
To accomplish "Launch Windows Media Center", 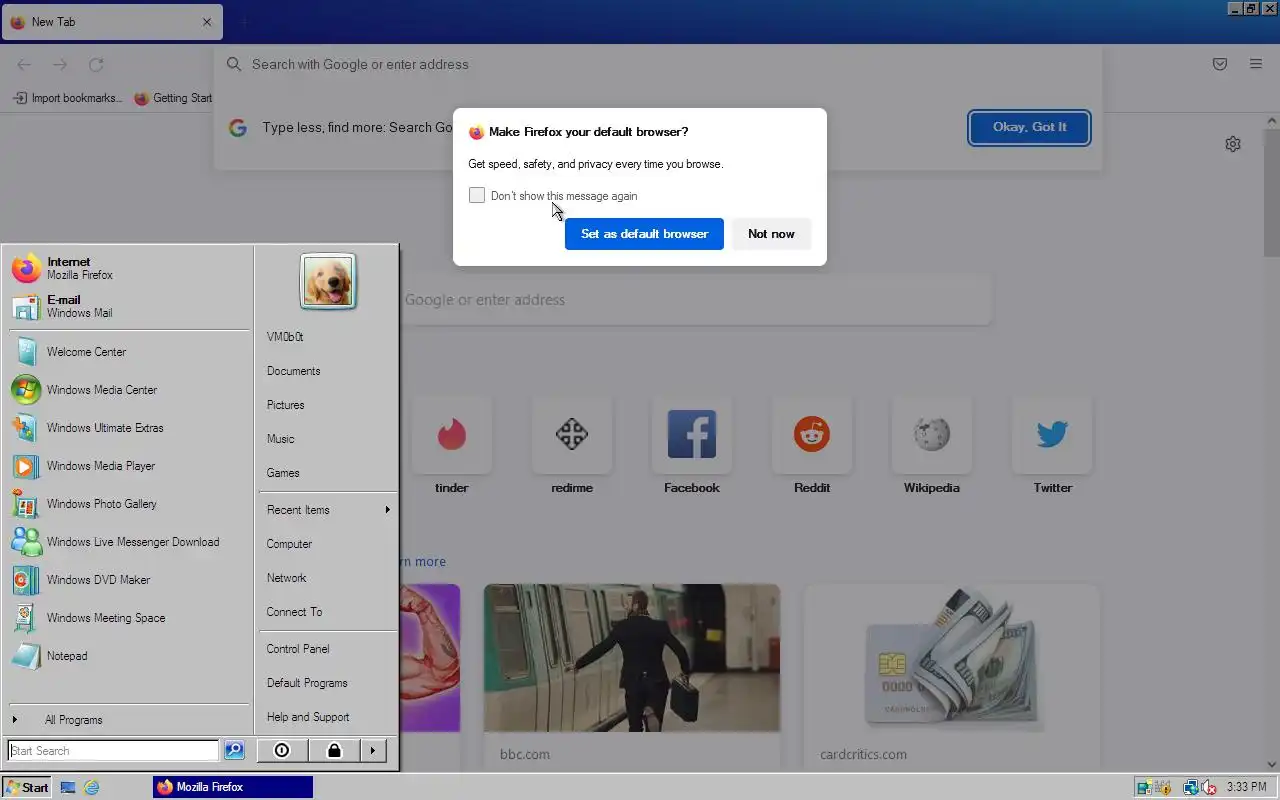I will [x=128, y=390].
